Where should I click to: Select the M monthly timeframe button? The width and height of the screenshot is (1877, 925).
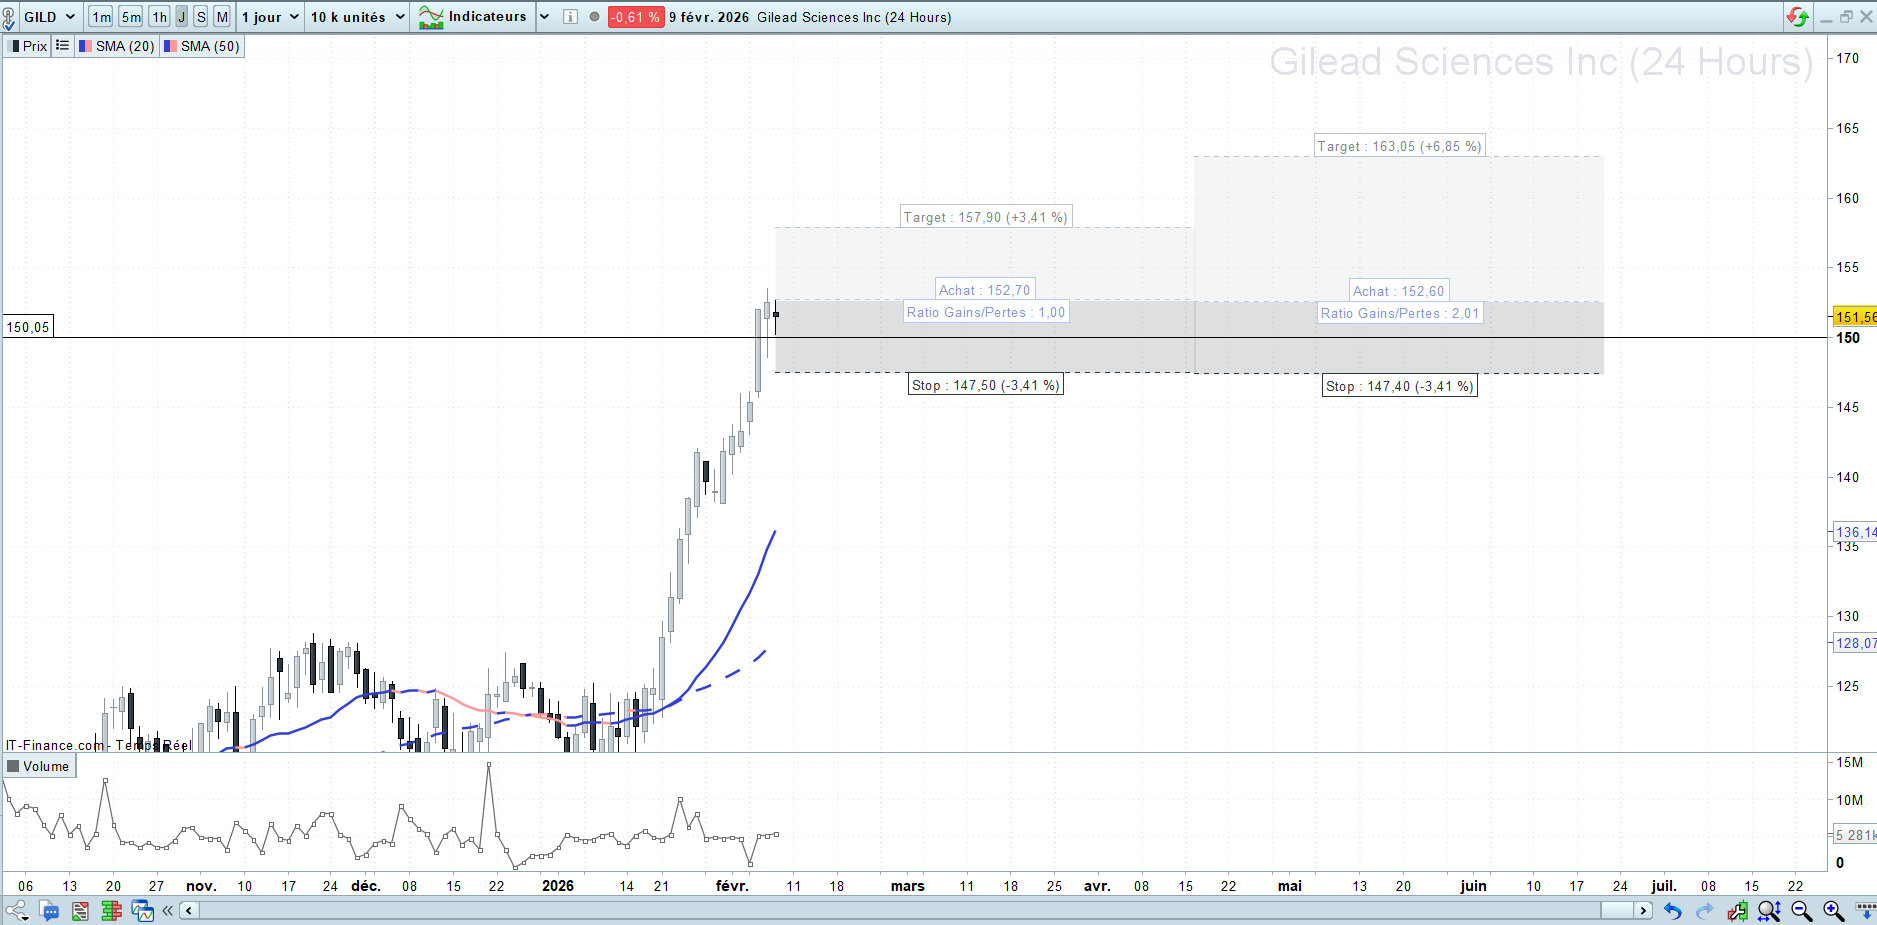tap(222, 17)
